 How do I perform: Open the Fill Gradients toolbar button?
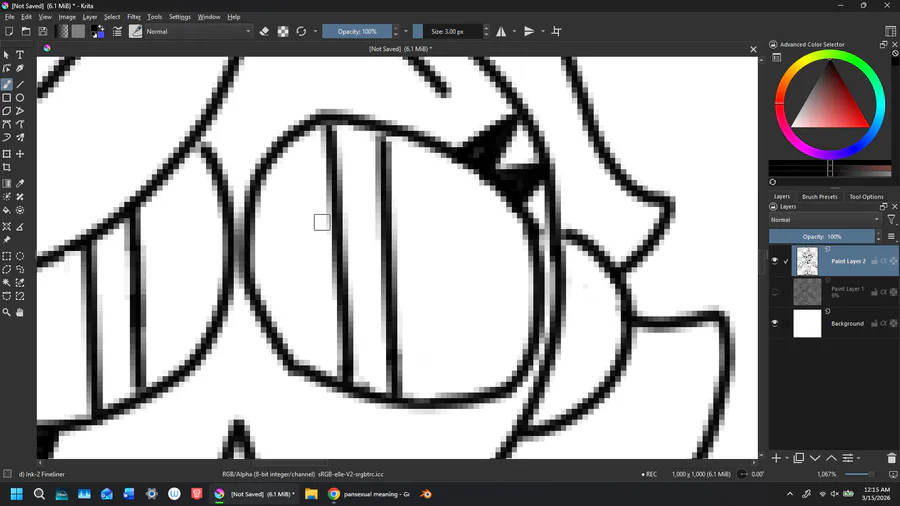62,32
